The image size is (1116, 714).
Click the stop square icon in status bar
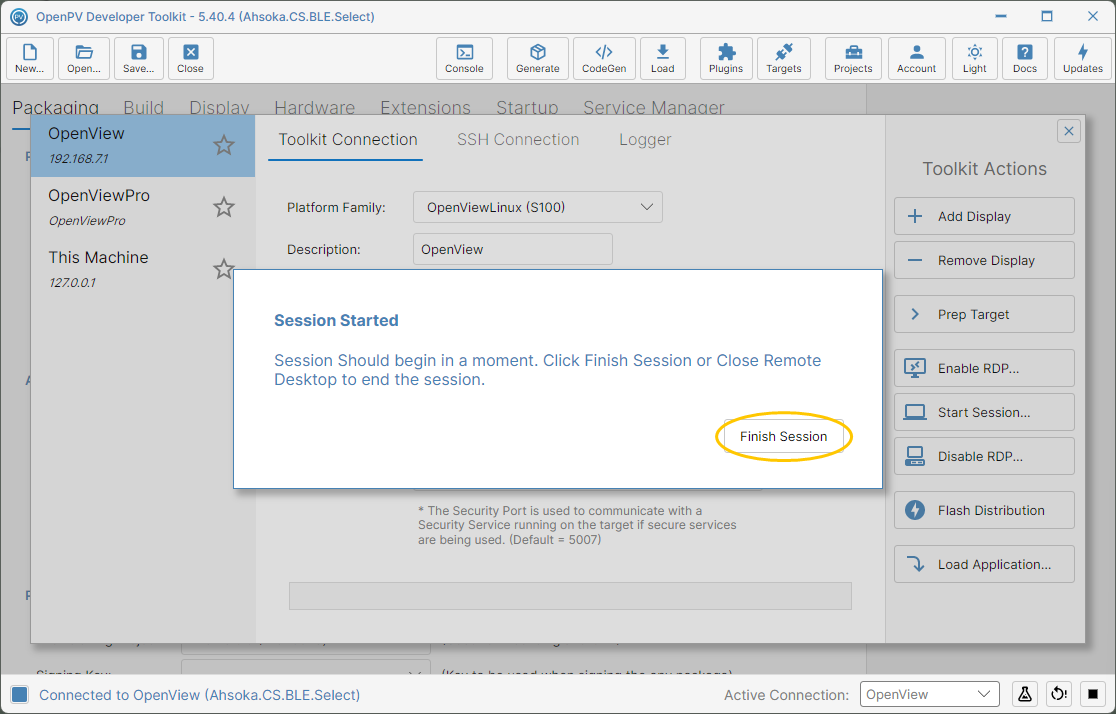coord(1093,694)
